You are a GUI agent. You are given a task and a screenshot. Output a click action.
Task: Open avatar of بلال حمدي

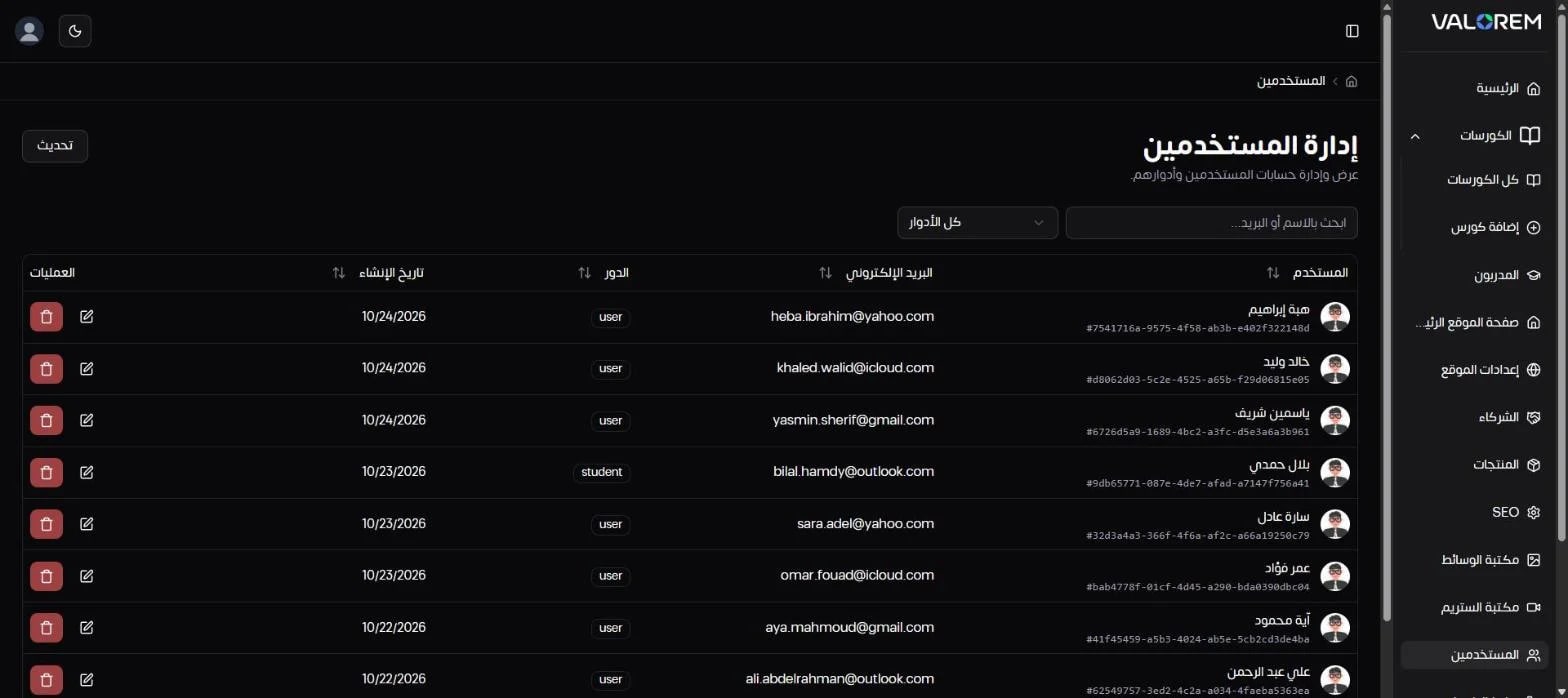1335,472
